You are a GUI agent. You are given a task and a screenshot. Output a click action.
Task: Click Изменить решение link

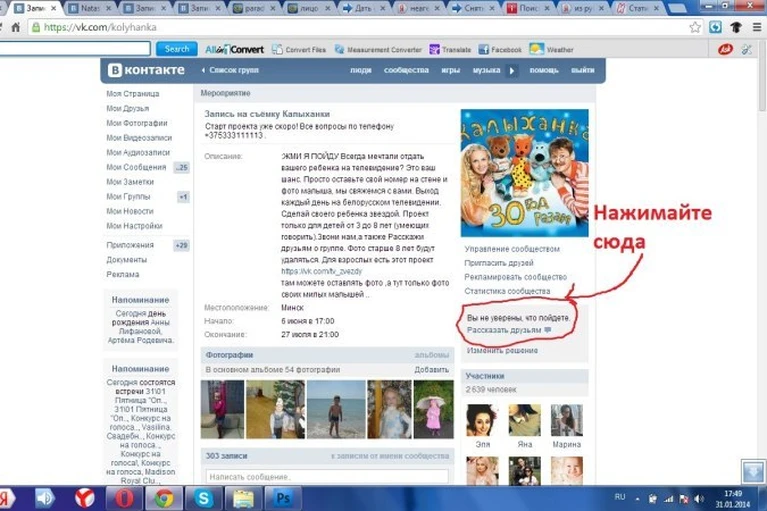pyautogui.click(x=502, y=350)
